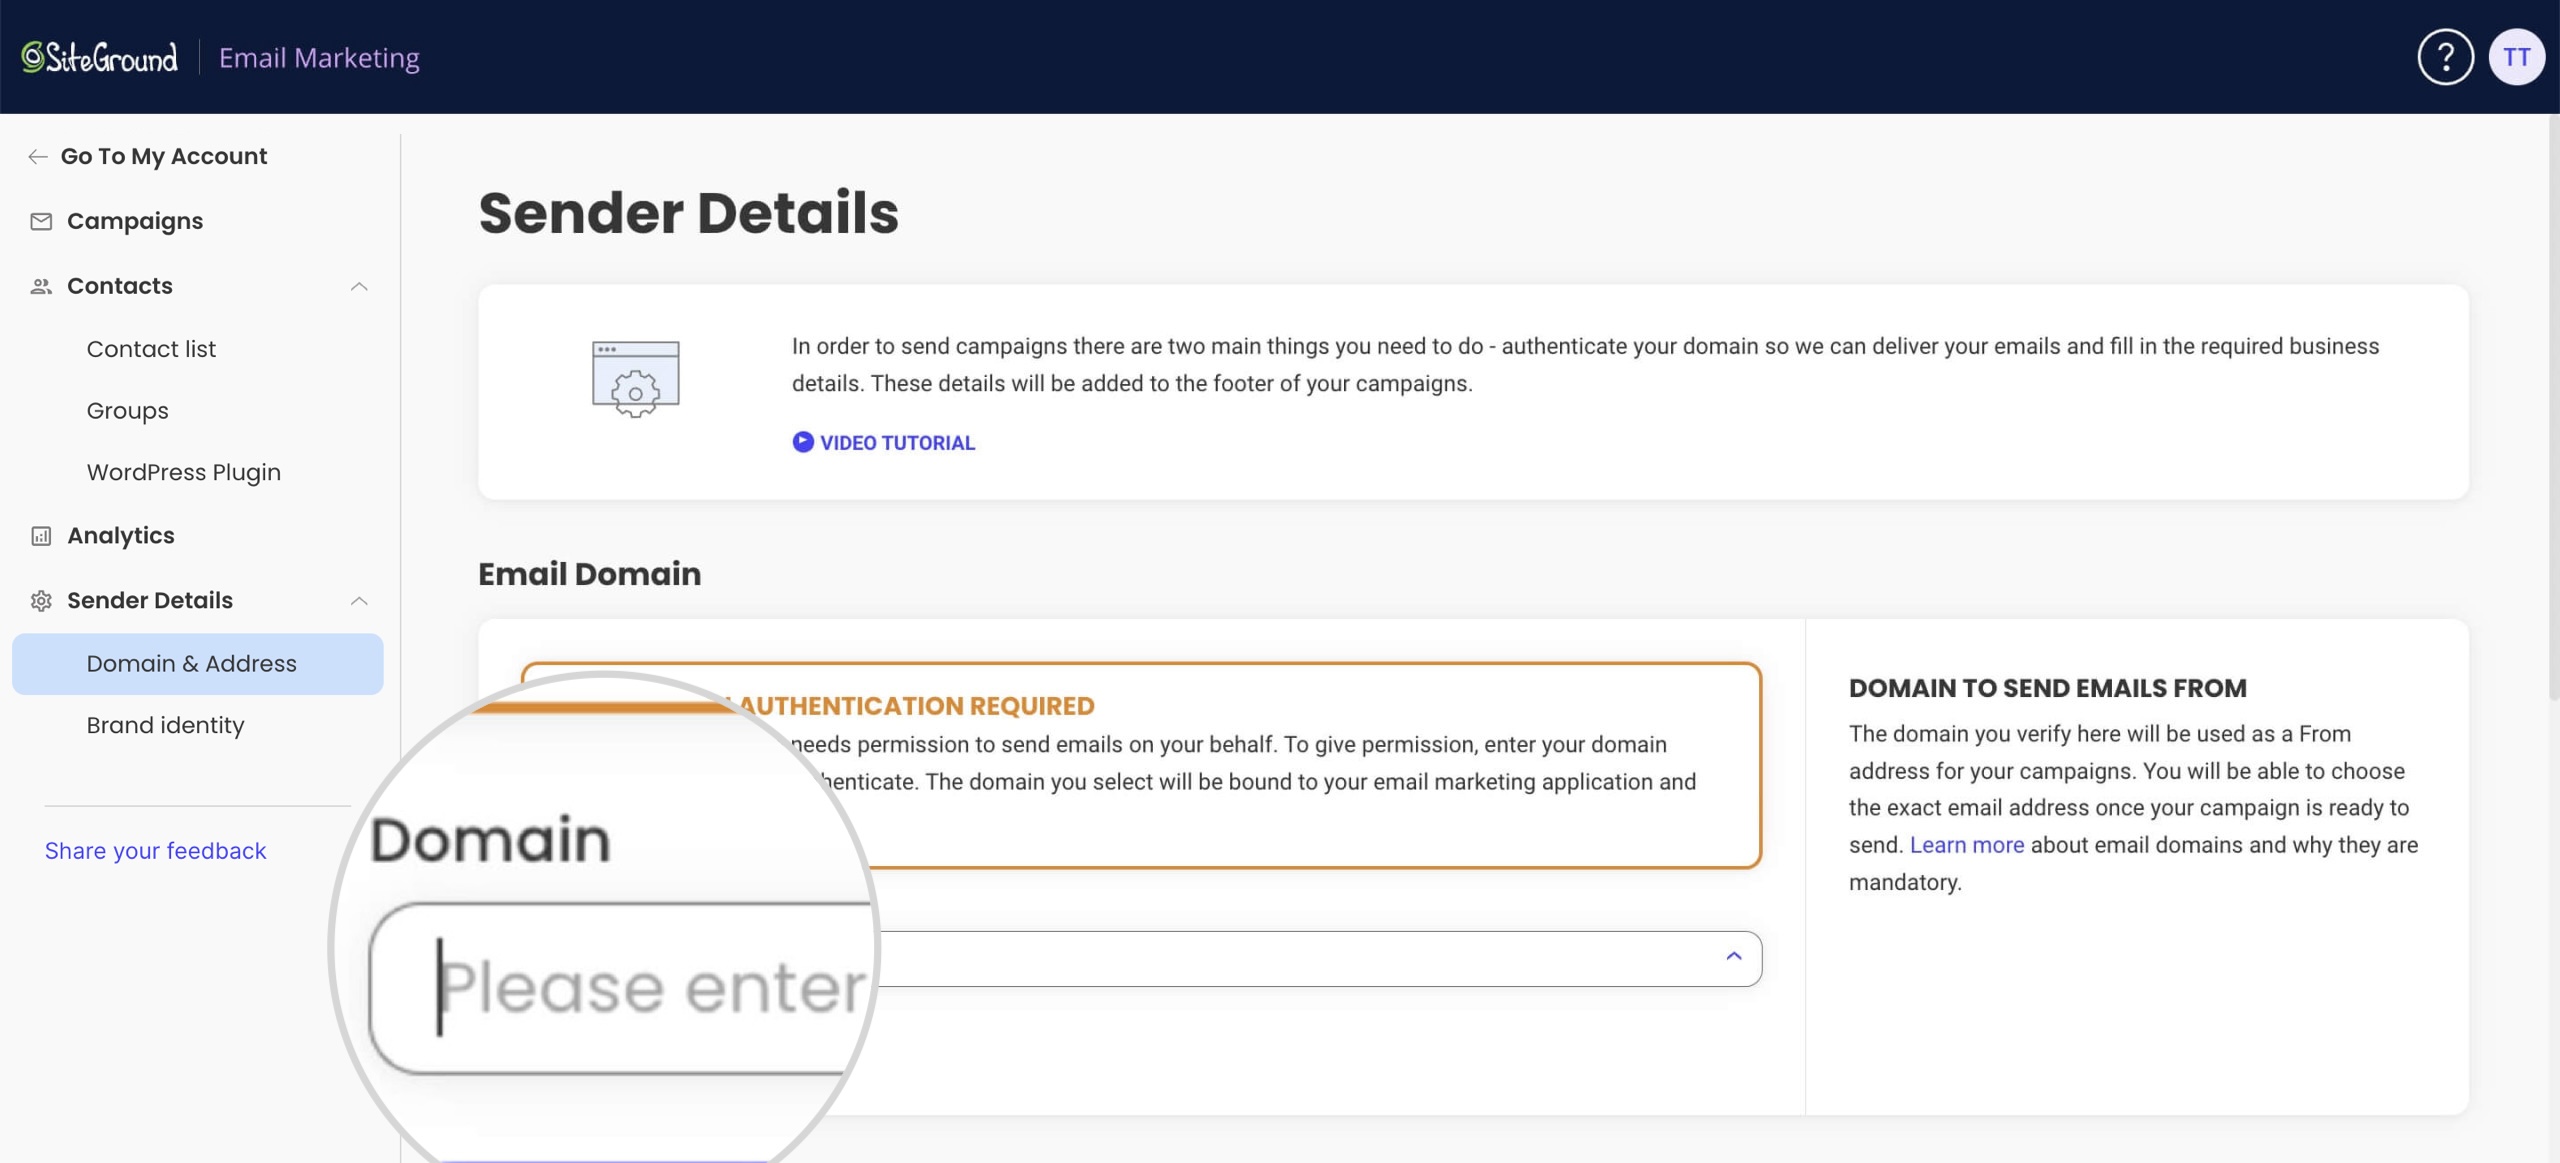The width and height of the screenshot is (2560, 1163).
Task: Click the Campaigns envelope icon
Action: (41, 221)
